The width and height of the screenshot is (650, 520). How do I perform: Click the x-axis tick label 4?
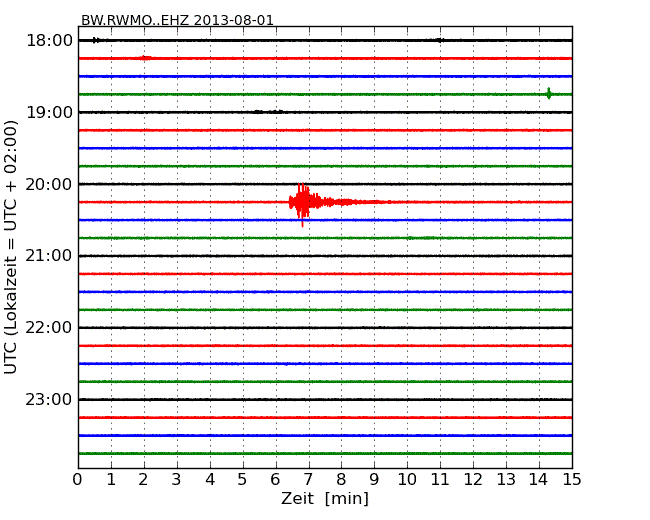coord(210,480)
